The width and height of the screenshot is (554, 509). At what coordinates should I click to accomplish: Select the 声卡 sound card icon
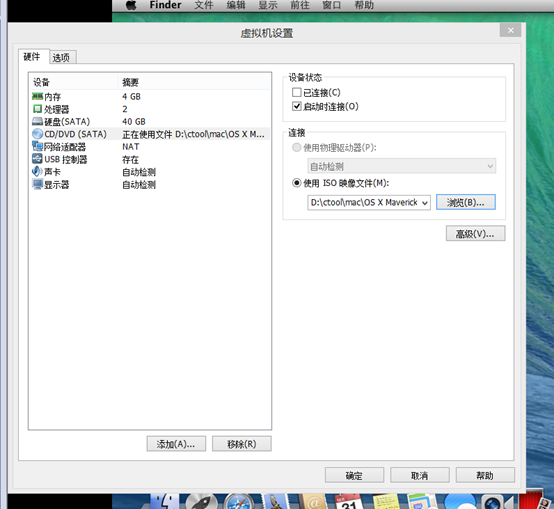click(37, 172)
